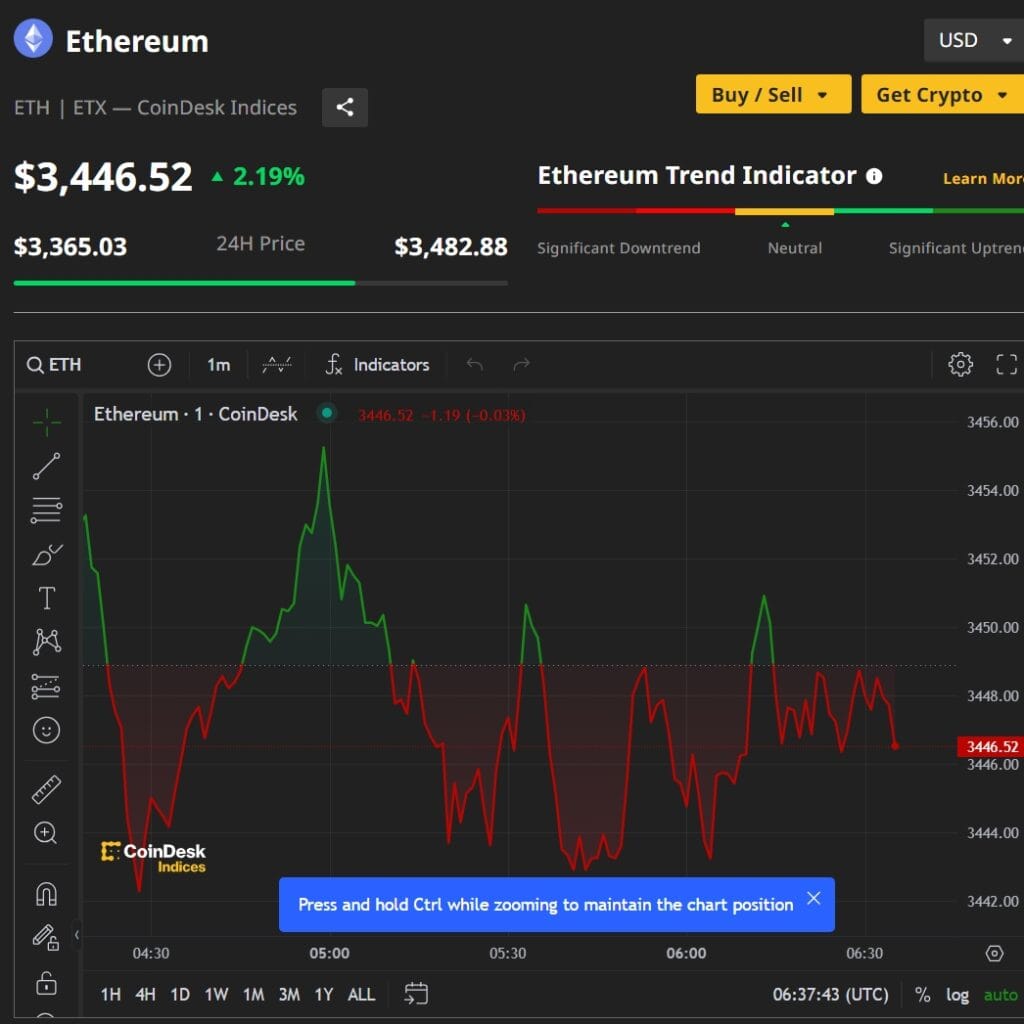Click the 06:00 time axis label
1024x1024 pixels.
point(686,953)
